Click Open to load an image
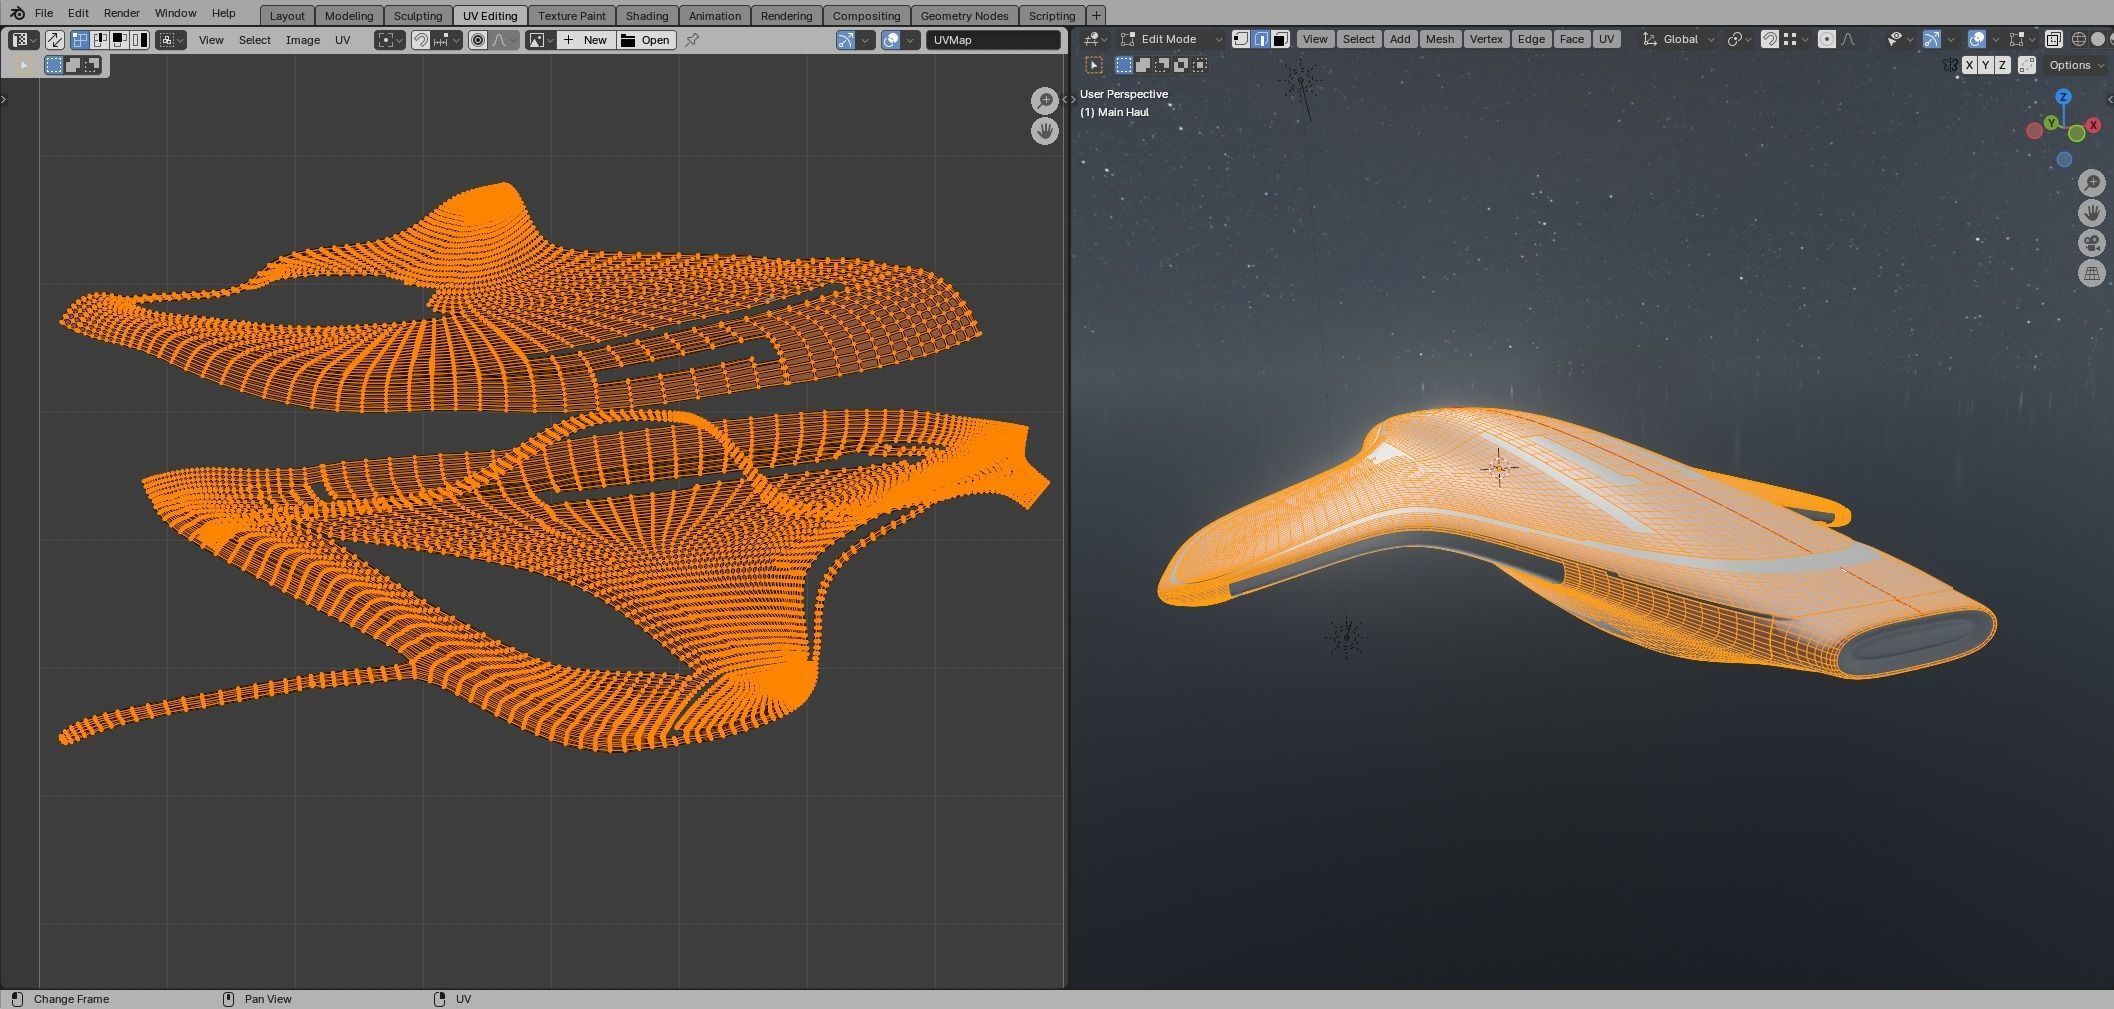Image resolution: width=2114 pixels, height=1009 pixels. pos(646,40)
